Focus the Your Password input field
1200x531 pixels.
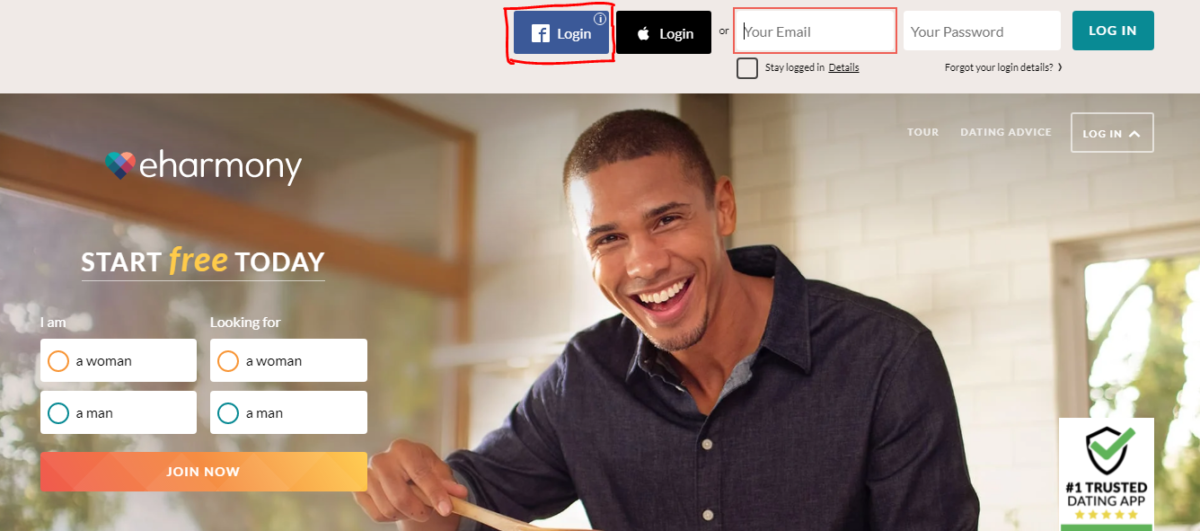pos(982,31)
